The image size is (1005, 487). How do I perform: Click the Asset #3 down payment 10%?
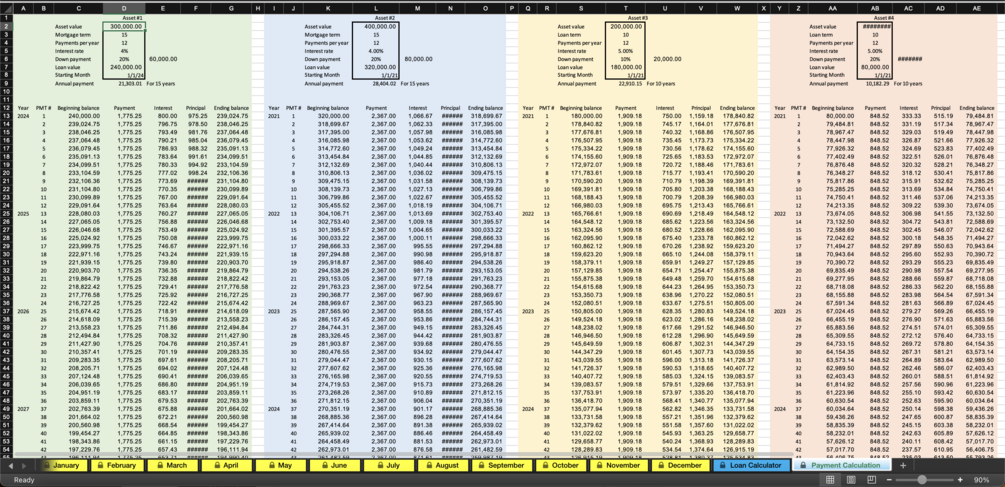[625, 59]
